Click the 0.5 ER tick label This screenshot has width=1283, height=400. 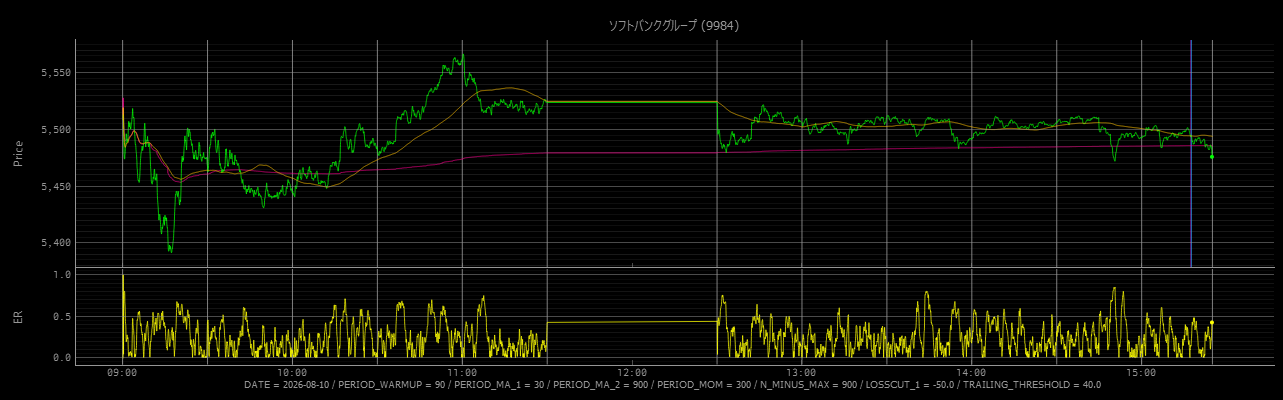[x=62, y=317]
